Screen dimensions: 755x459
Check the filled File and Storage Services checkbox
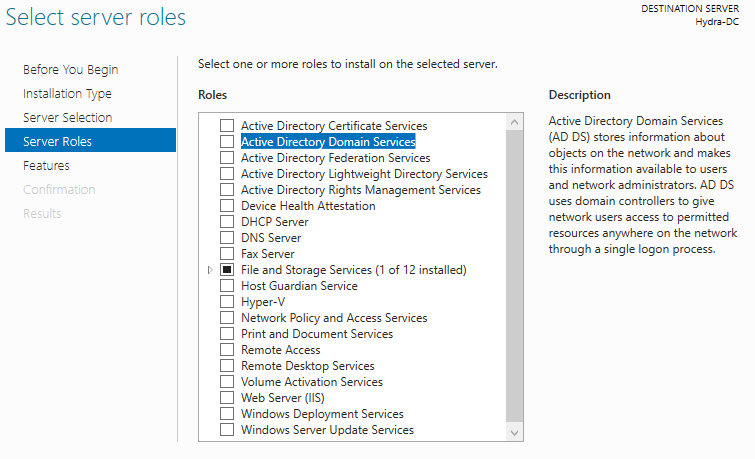click(x=227, y=270)
